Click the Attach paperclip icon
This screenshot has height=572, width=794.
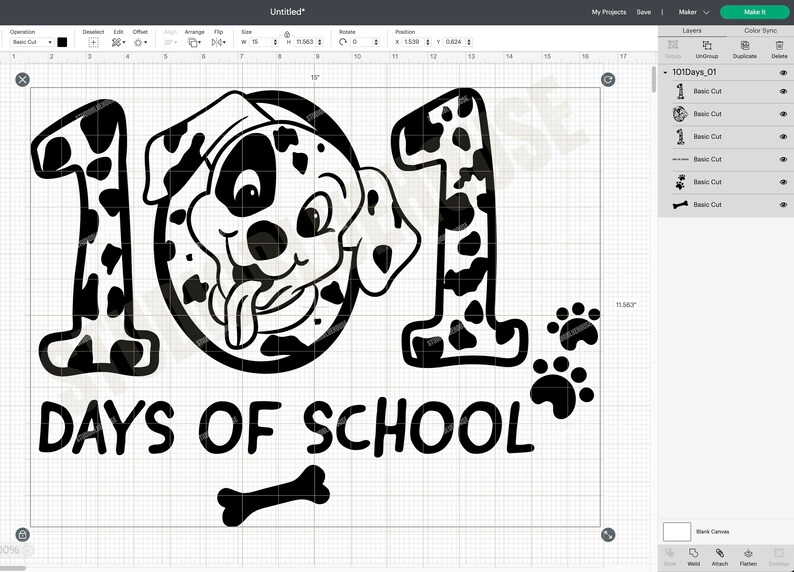coord(720,553)
